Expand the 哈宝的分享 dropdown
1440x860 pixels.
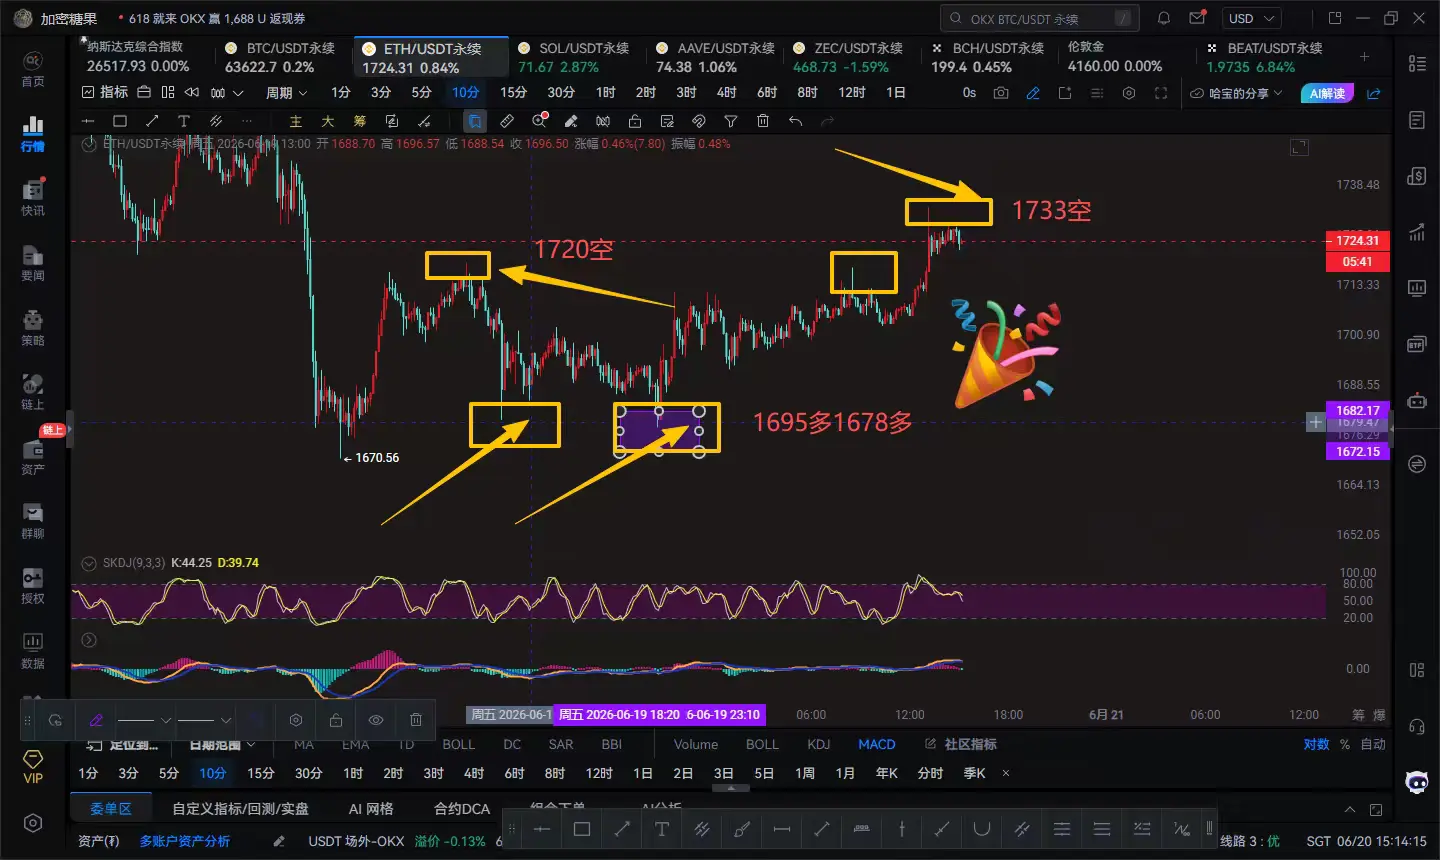(1236, 93)
